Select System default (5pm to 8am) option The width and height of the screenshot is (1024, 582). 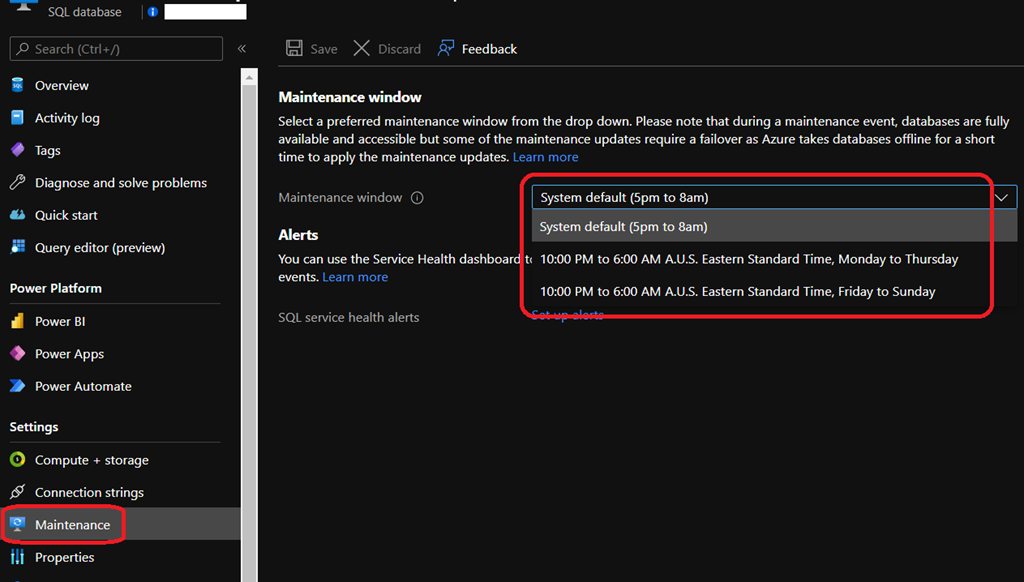(623, 227)
